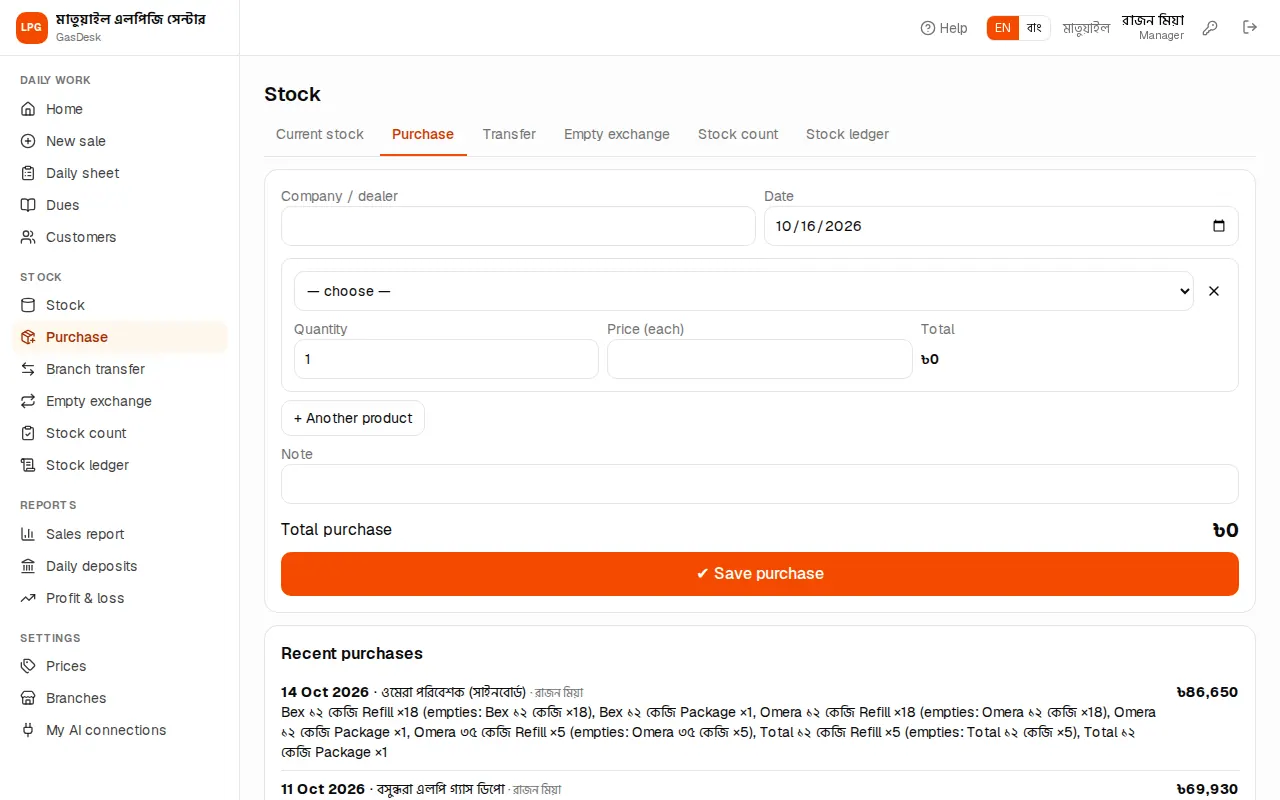This screenshot has width=1280, height=800.
Task: Click the Save purchase button
Action: pos(760,574)
